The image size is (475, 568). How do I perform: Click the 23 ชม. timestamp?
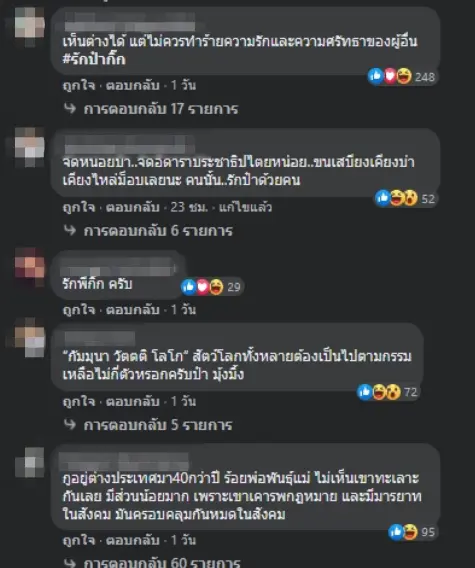click(x=189, y=207)
